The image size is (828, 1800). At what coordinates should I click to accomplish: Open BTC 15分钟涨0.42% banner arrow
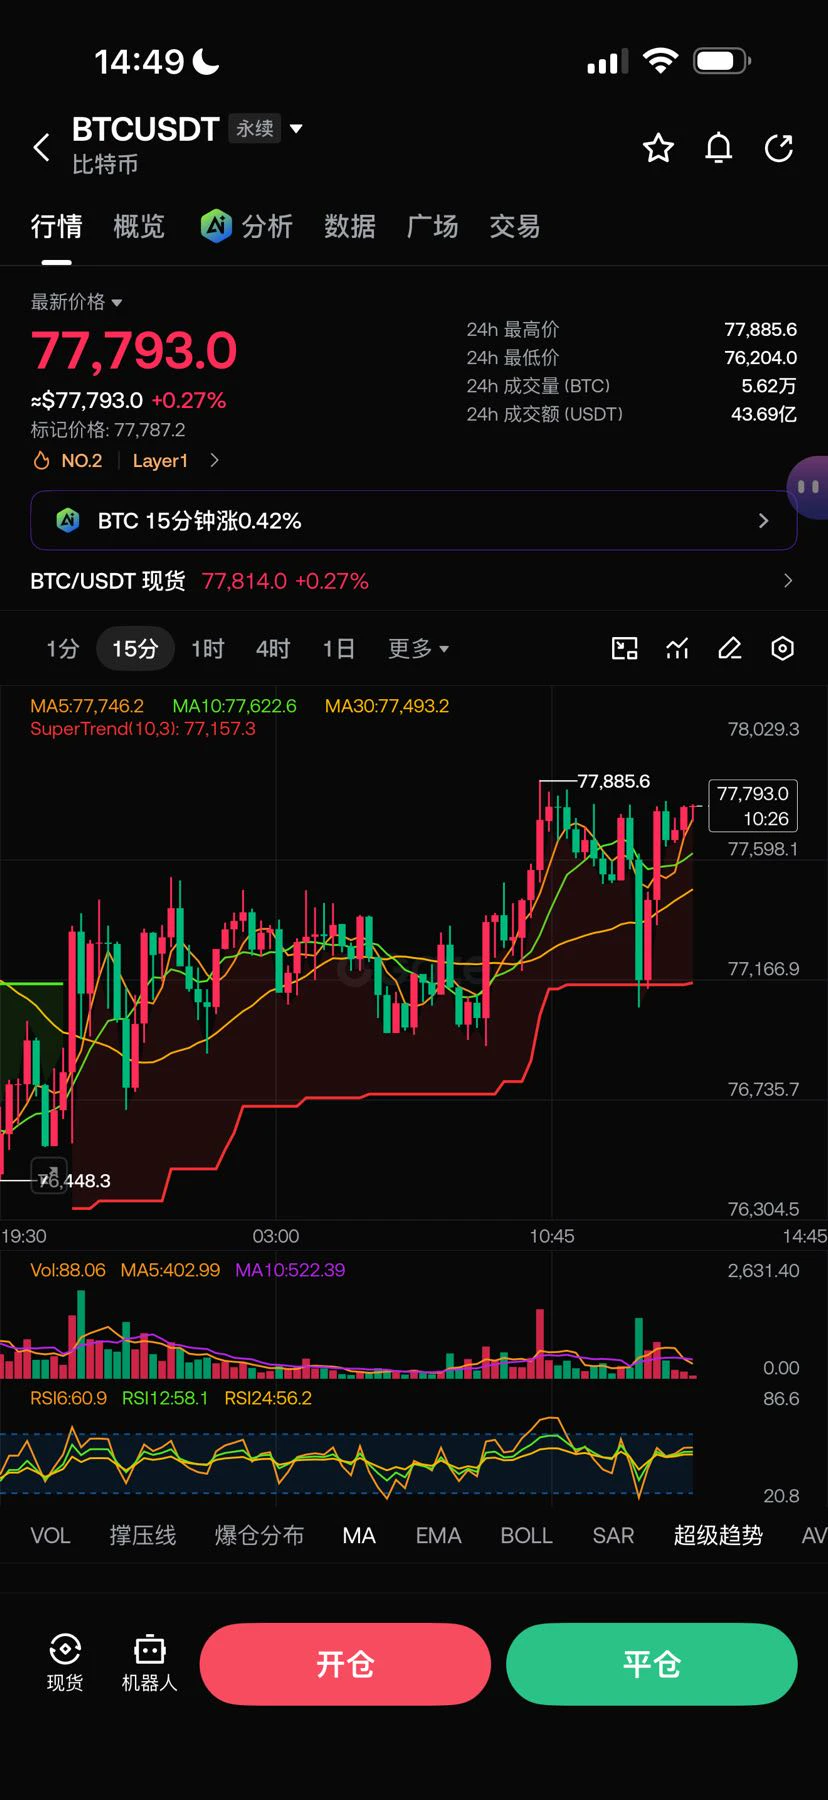763,520
